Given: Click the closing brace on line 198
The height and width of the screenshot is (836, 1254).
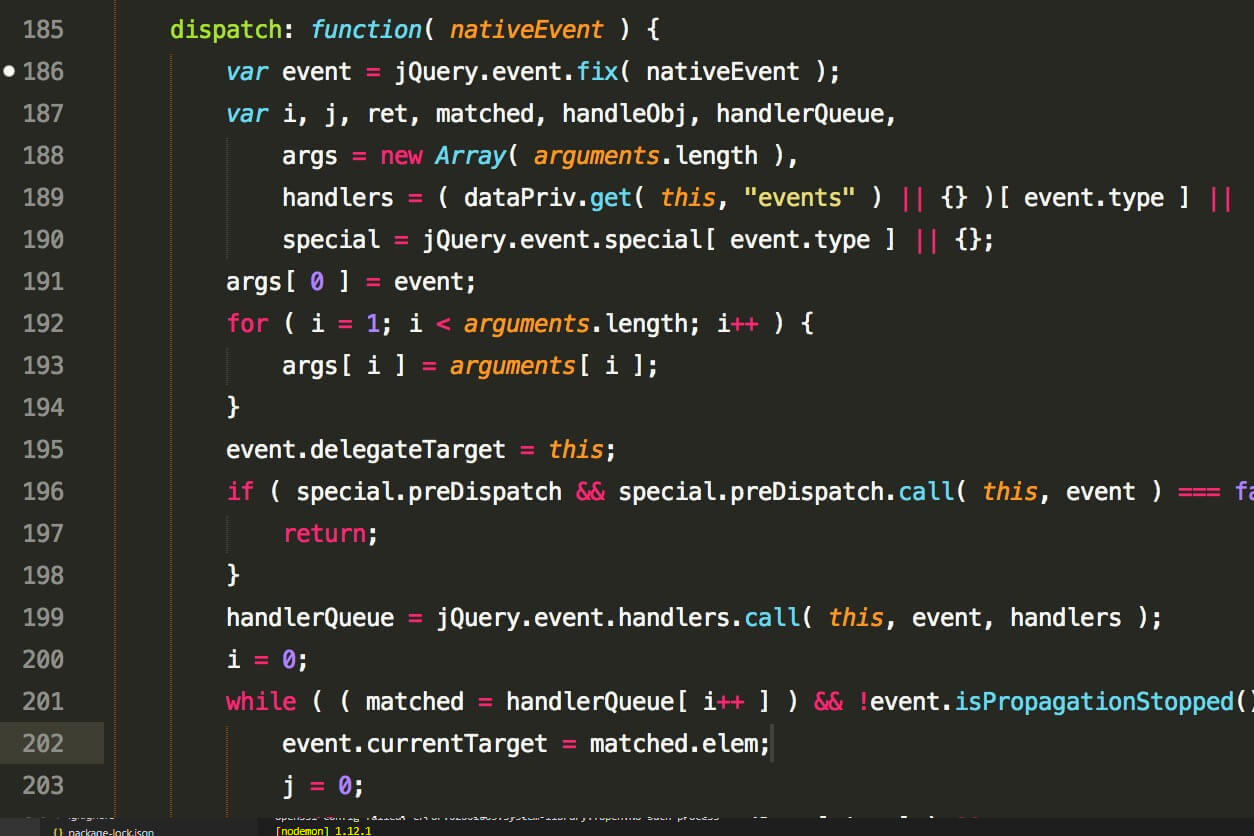Looking at the screenshot, I should click(x=233, y=576).
